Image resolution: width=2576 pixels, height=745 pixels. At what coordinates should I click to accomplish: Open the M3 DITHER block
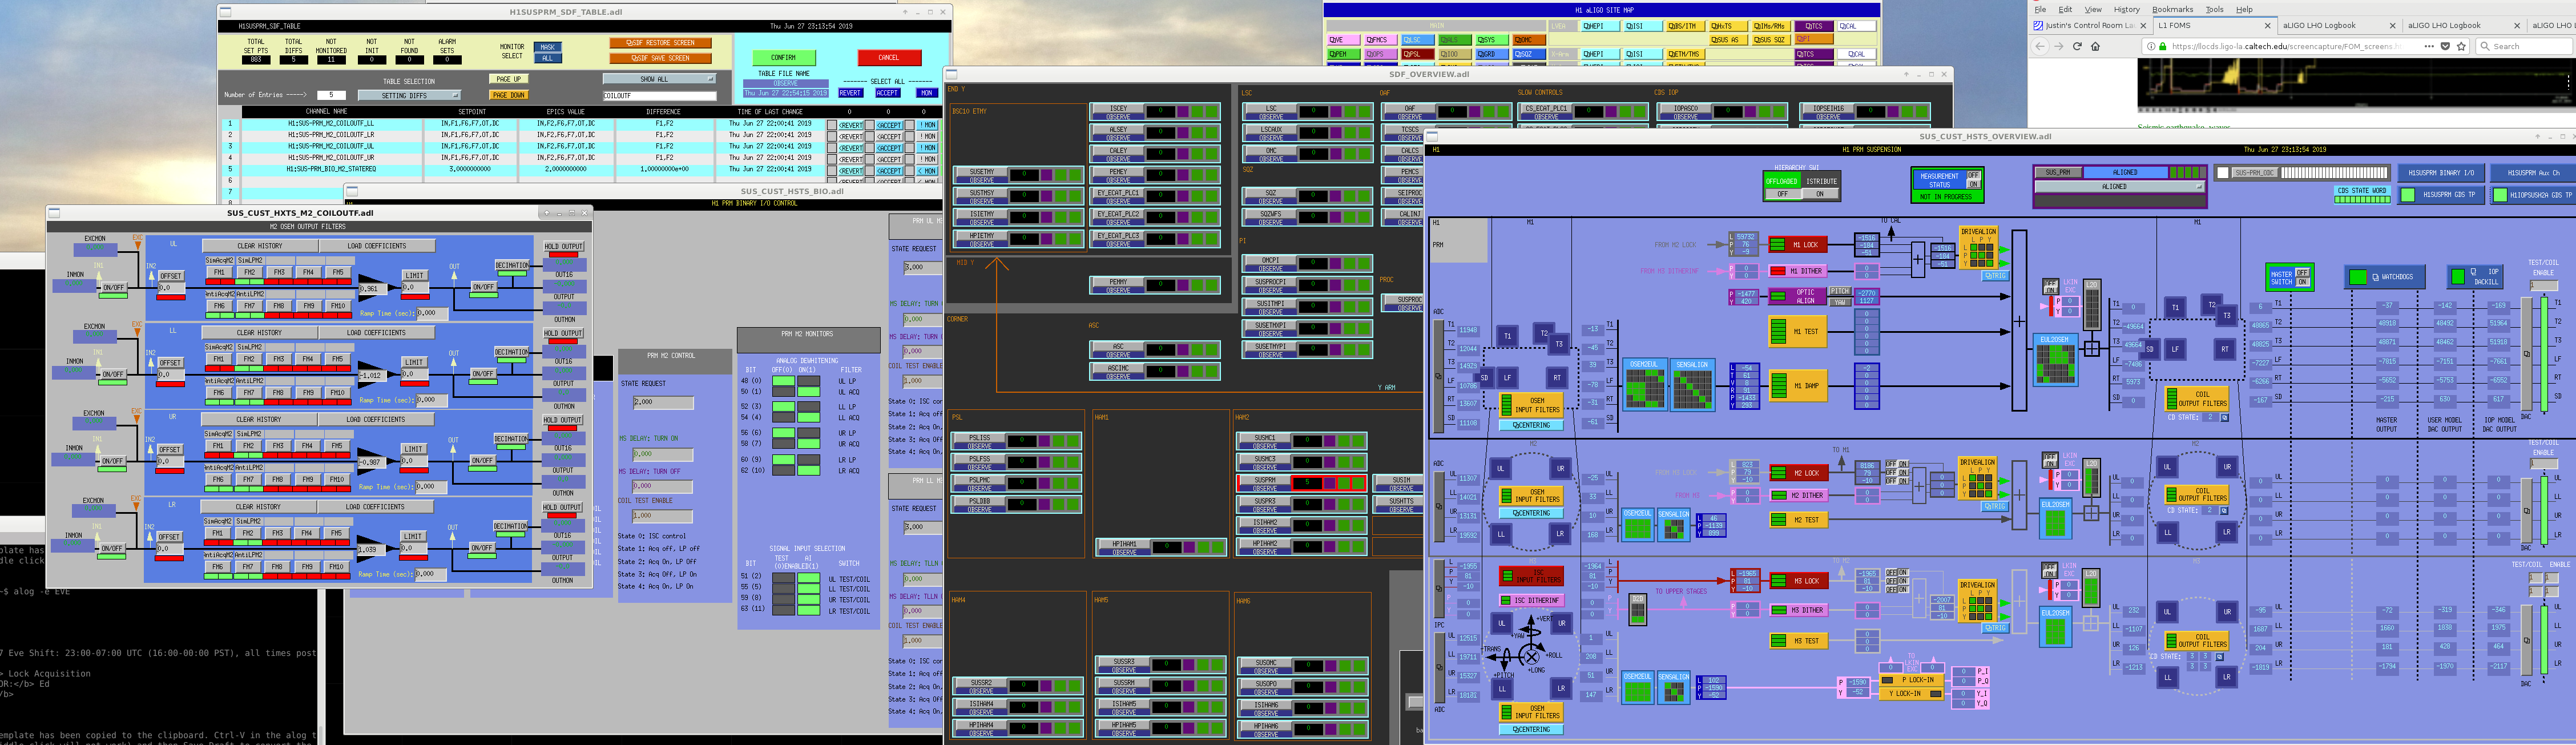pos(1799,610)
